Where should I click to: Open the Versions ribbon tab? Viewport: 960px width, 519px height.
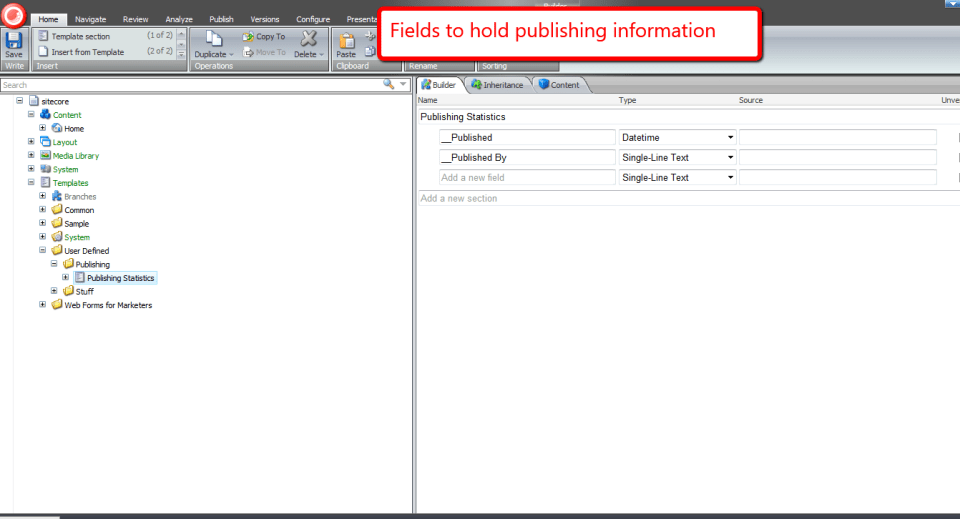point(264,19)
